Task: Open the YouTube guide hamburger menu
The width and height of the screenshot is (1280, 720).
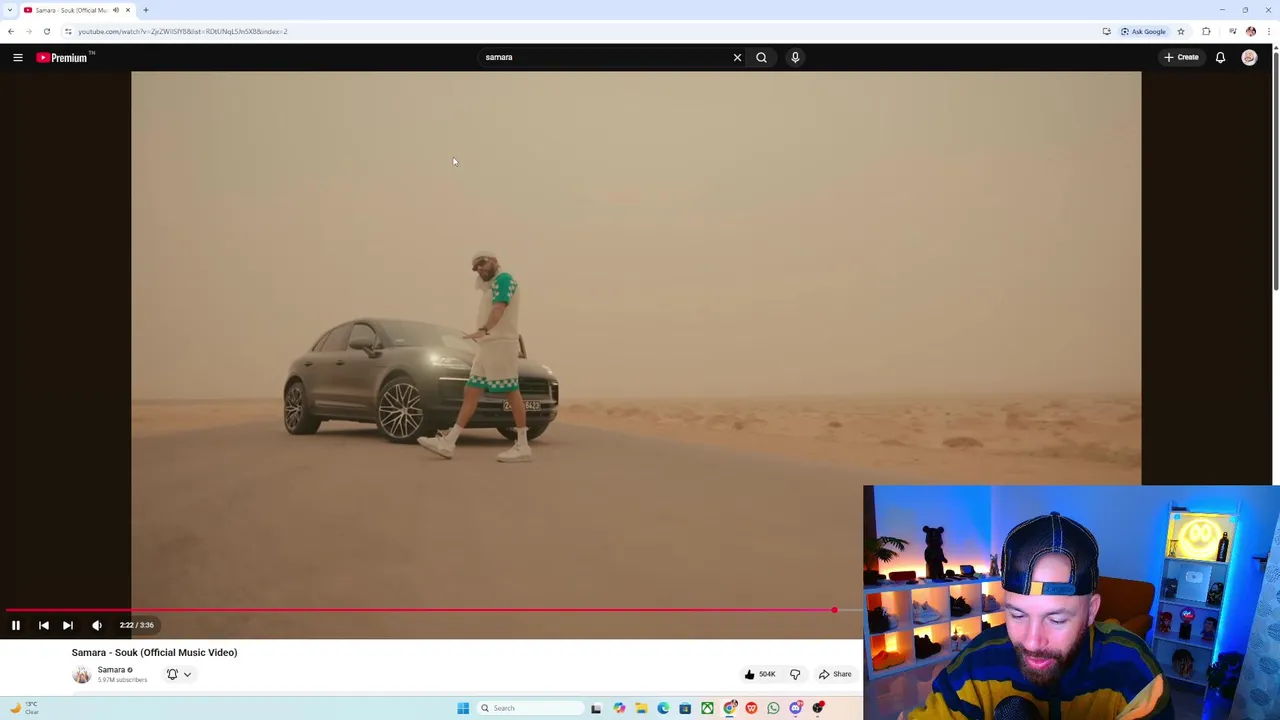Action: coord(18,58)
